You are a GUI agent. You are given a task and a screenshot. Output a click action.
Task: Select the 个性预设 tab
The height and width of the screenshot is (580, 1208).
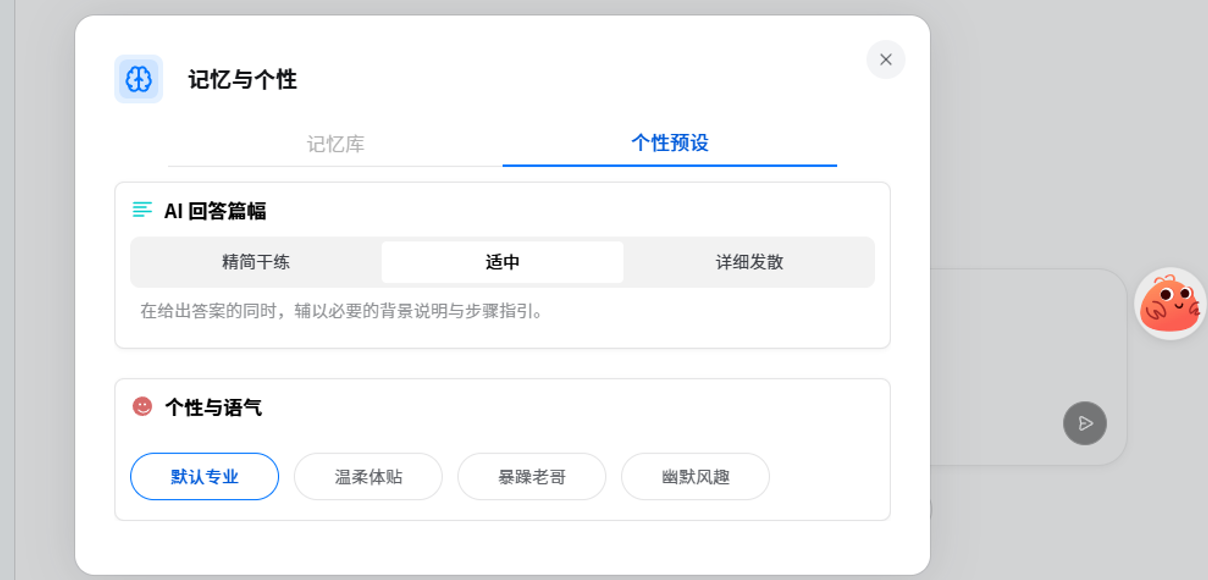coord(669,143)
